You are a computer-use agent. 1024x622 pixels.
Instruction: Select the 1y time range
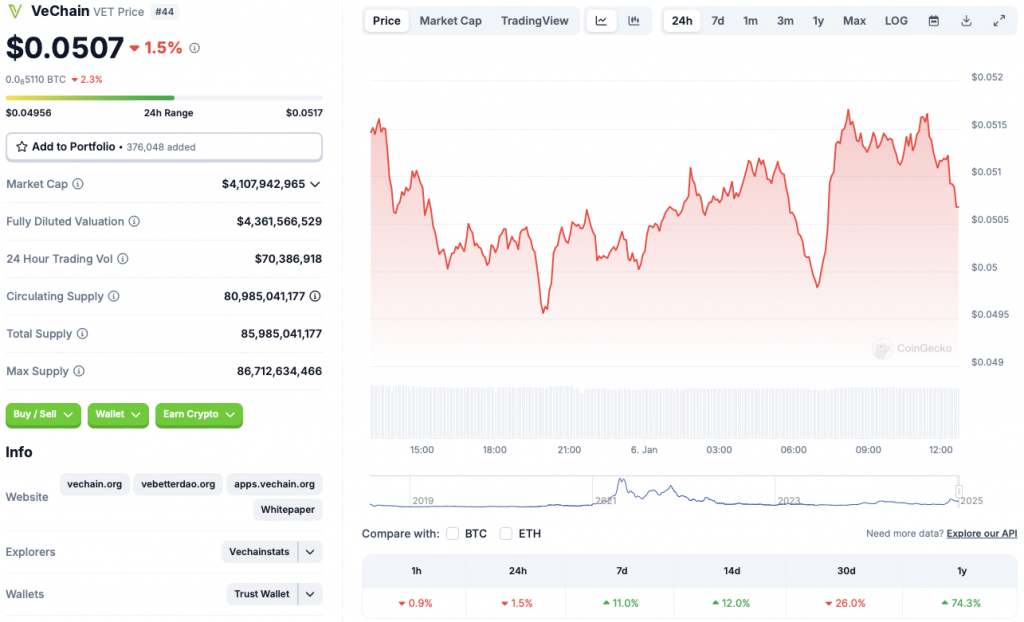pyautogui.click(x=818, y=21)
